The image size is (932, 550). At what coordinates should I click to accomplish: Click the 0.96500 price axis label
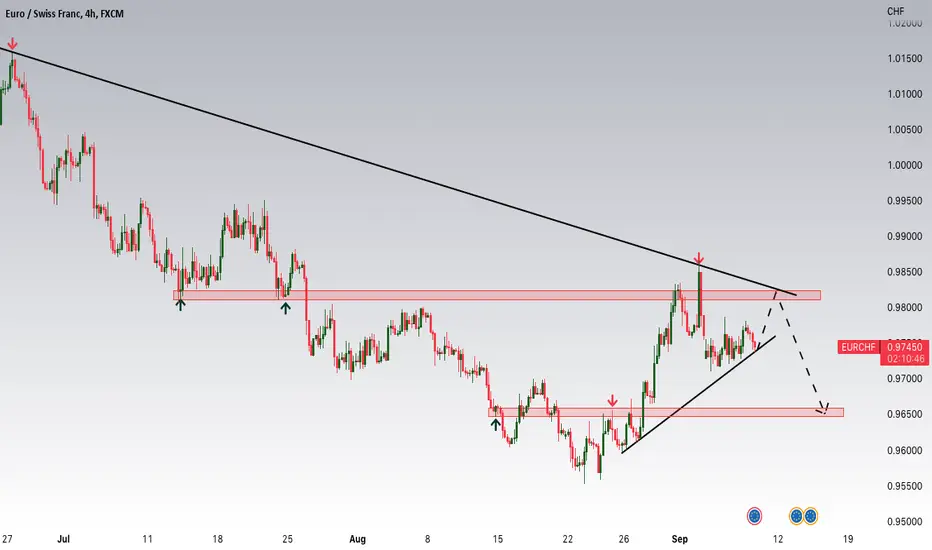point(905,414)
